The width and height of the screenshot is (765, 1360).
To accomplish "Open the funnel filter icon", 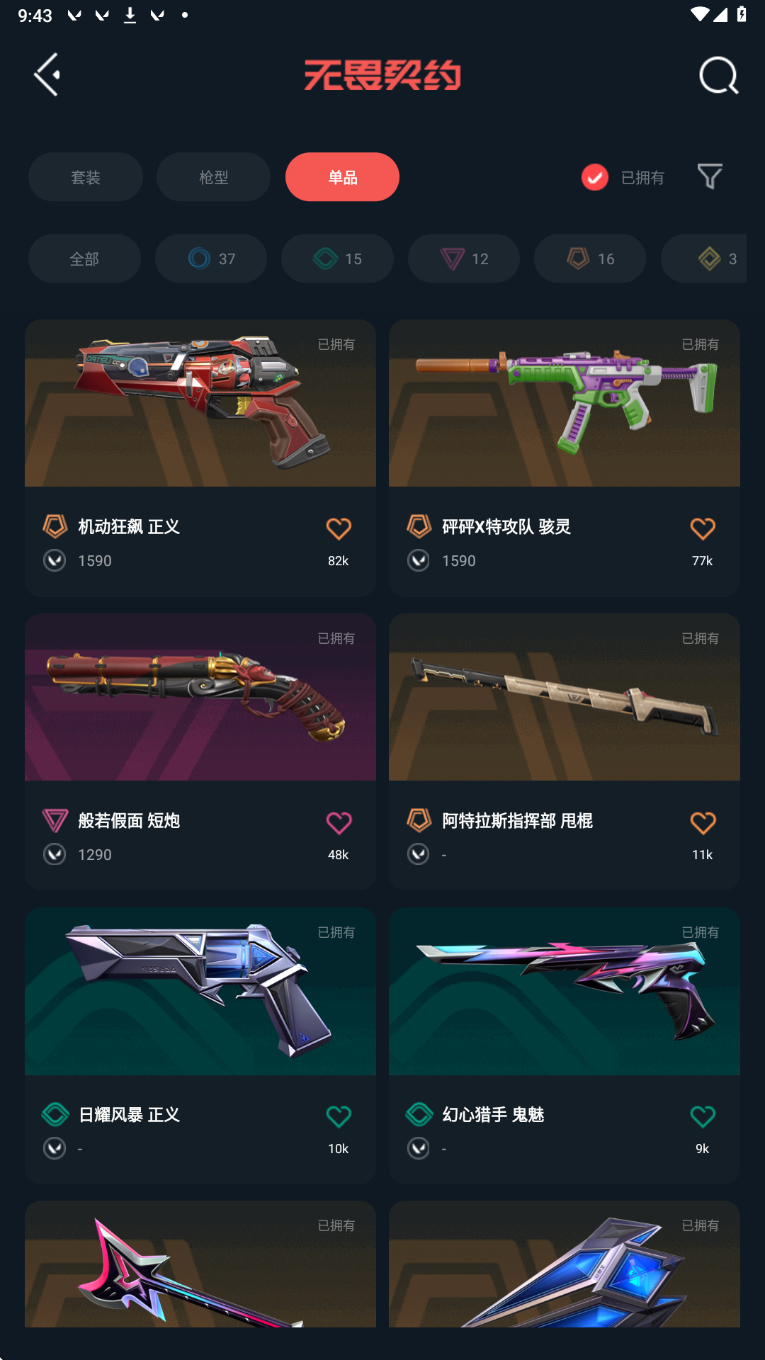I will tap(710, 177).
